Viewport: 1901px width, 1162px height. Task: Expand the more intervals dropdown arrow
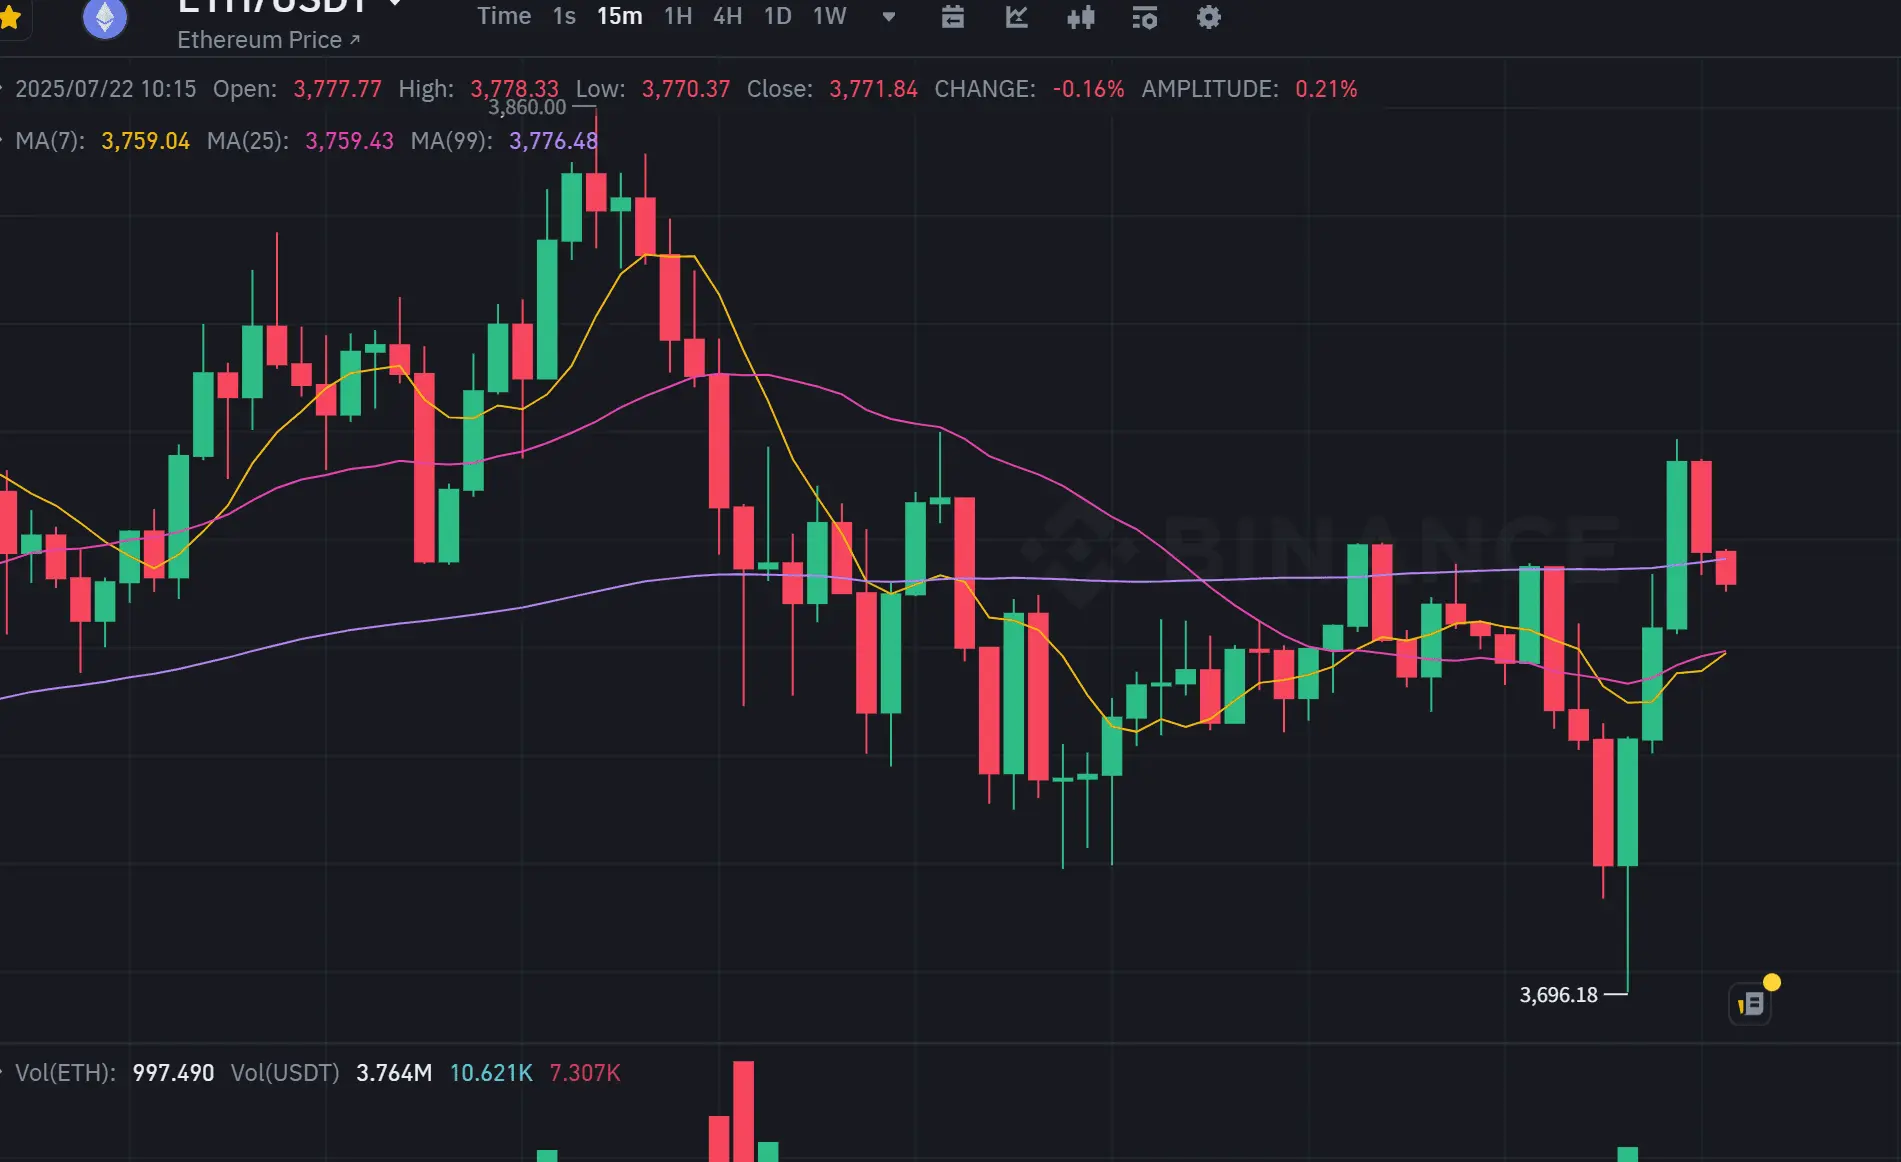[889, 16]
